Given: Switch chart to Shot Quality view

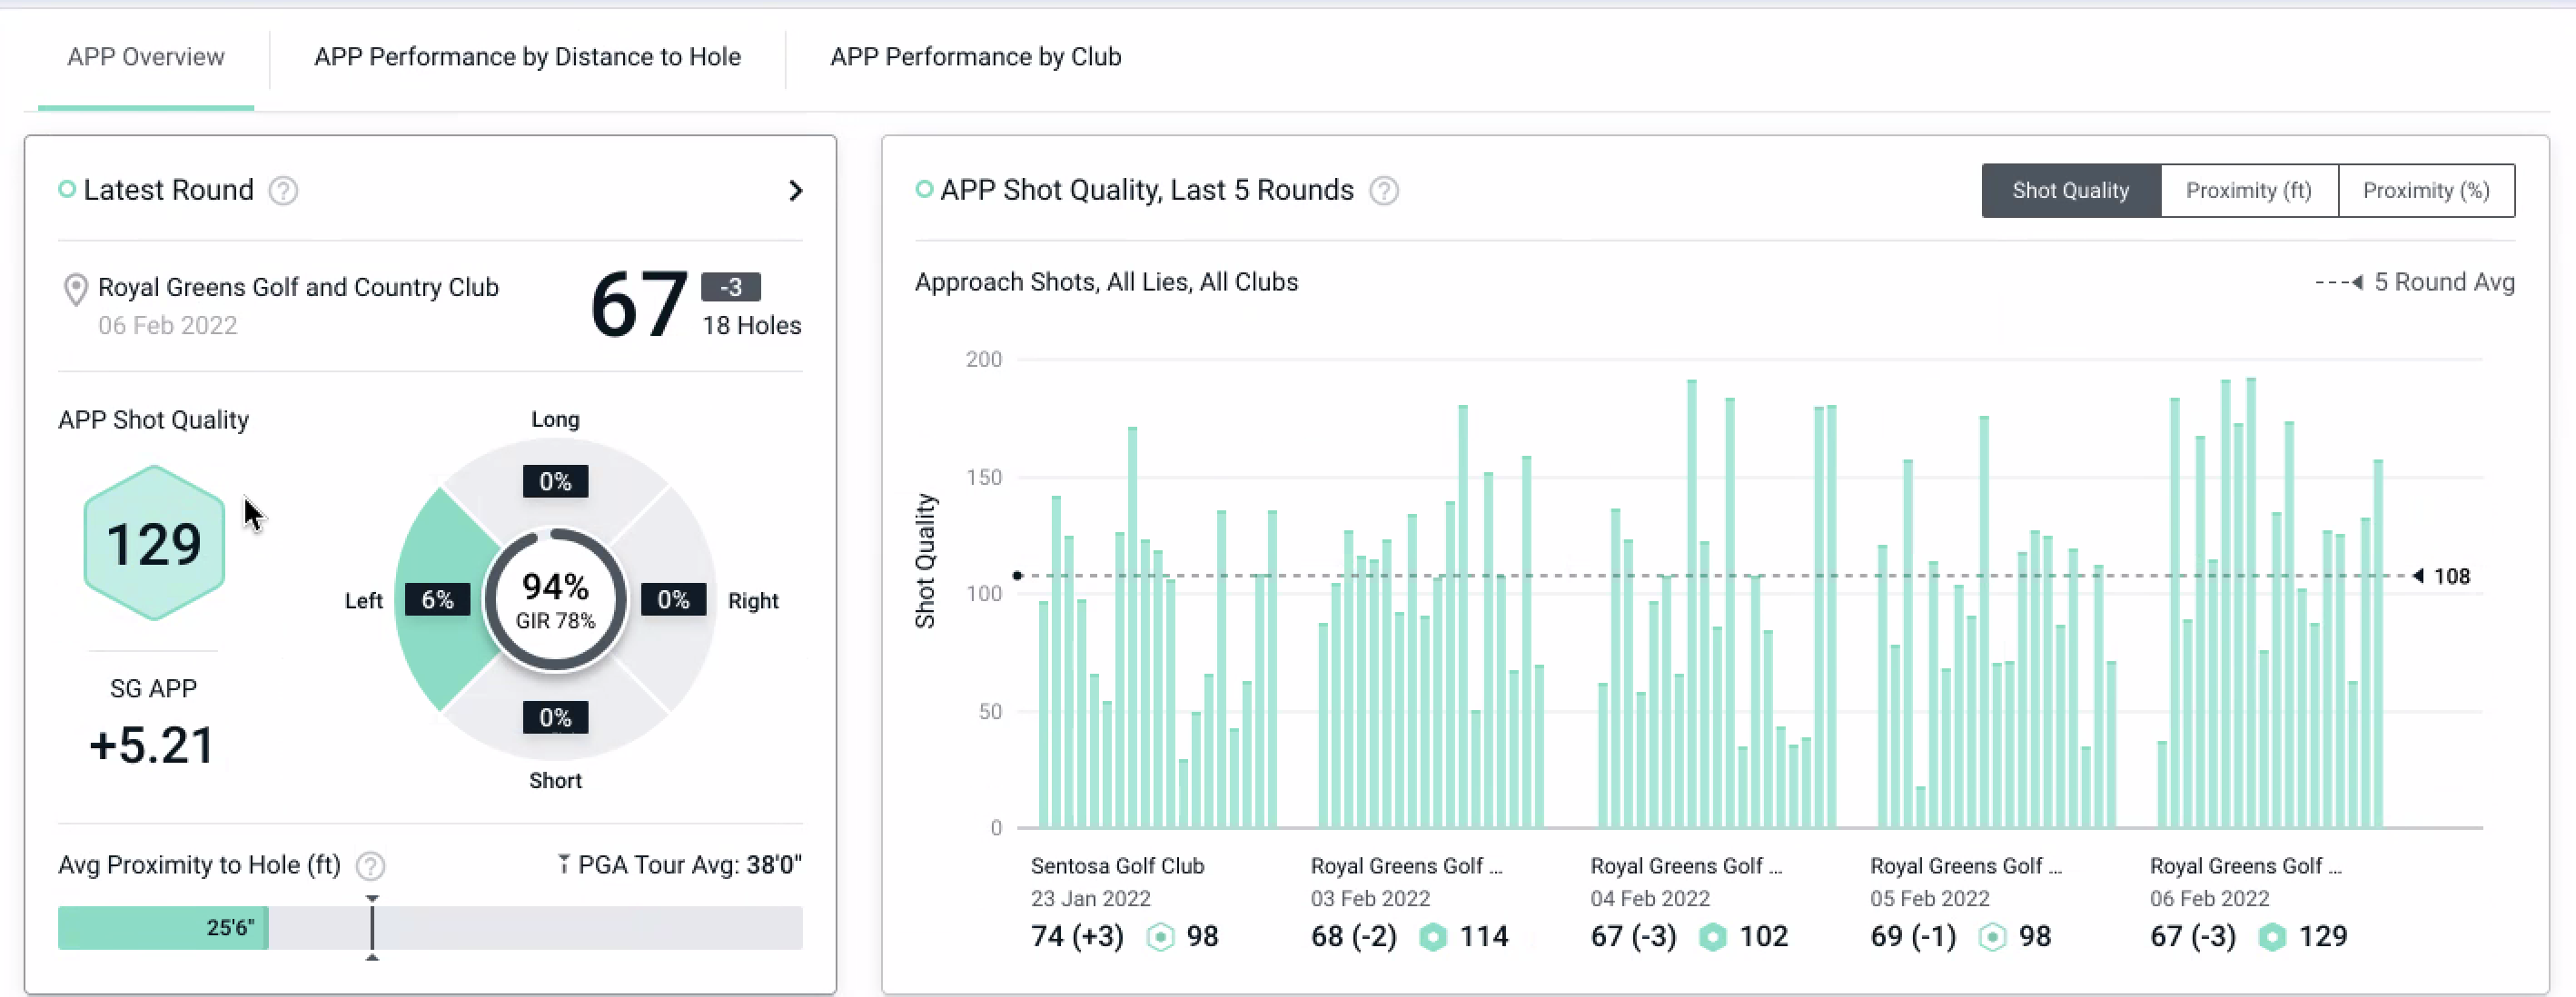Looking at the screenshot, I should pos(2070,191).
